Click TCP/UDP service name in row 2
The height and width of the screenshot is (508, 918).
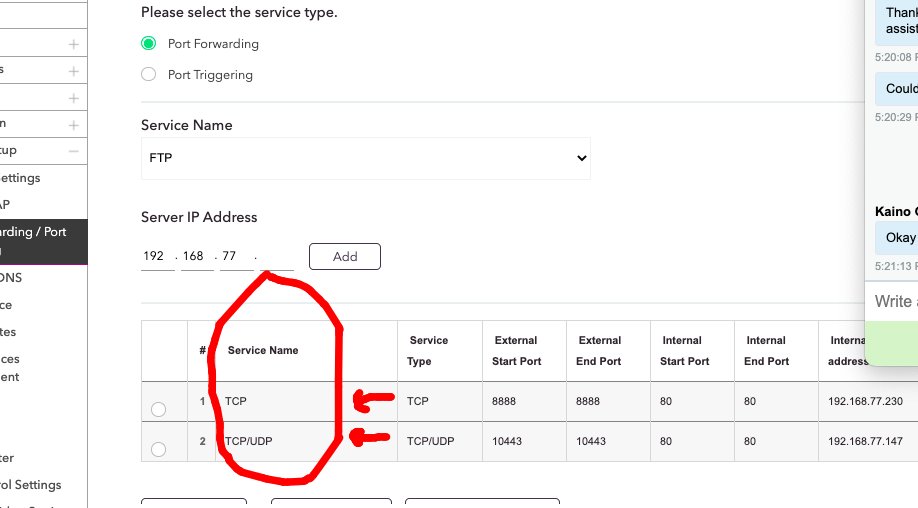point(249,441)
